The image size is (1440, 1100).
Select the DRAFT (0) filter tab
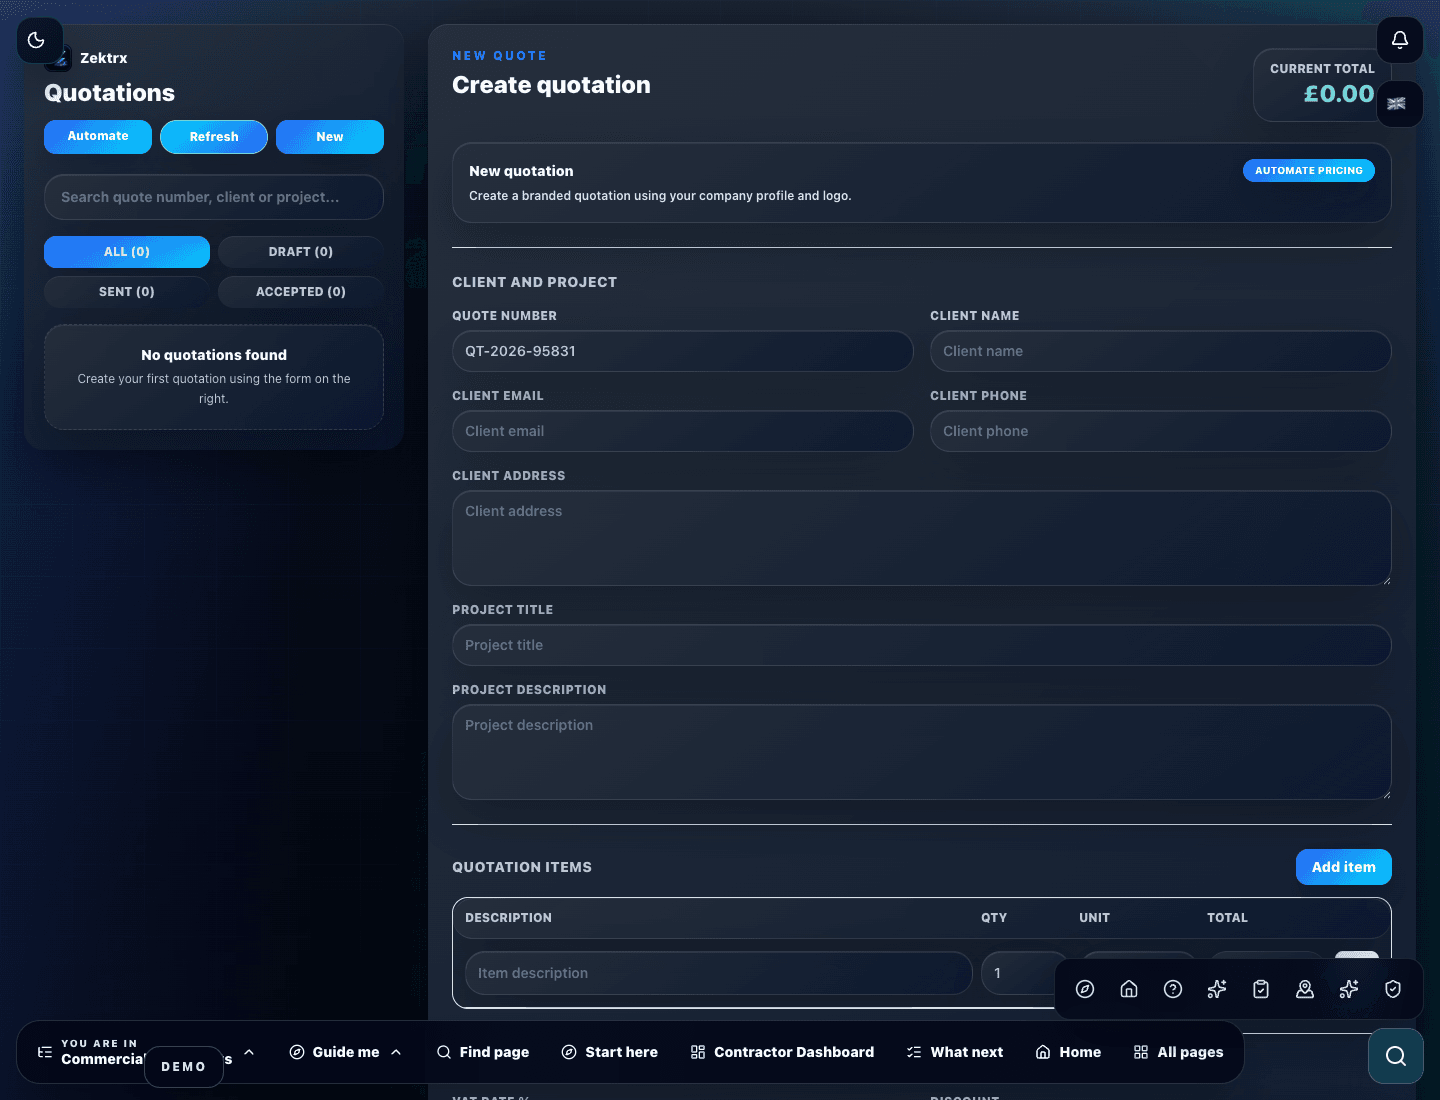pos(301,252)
